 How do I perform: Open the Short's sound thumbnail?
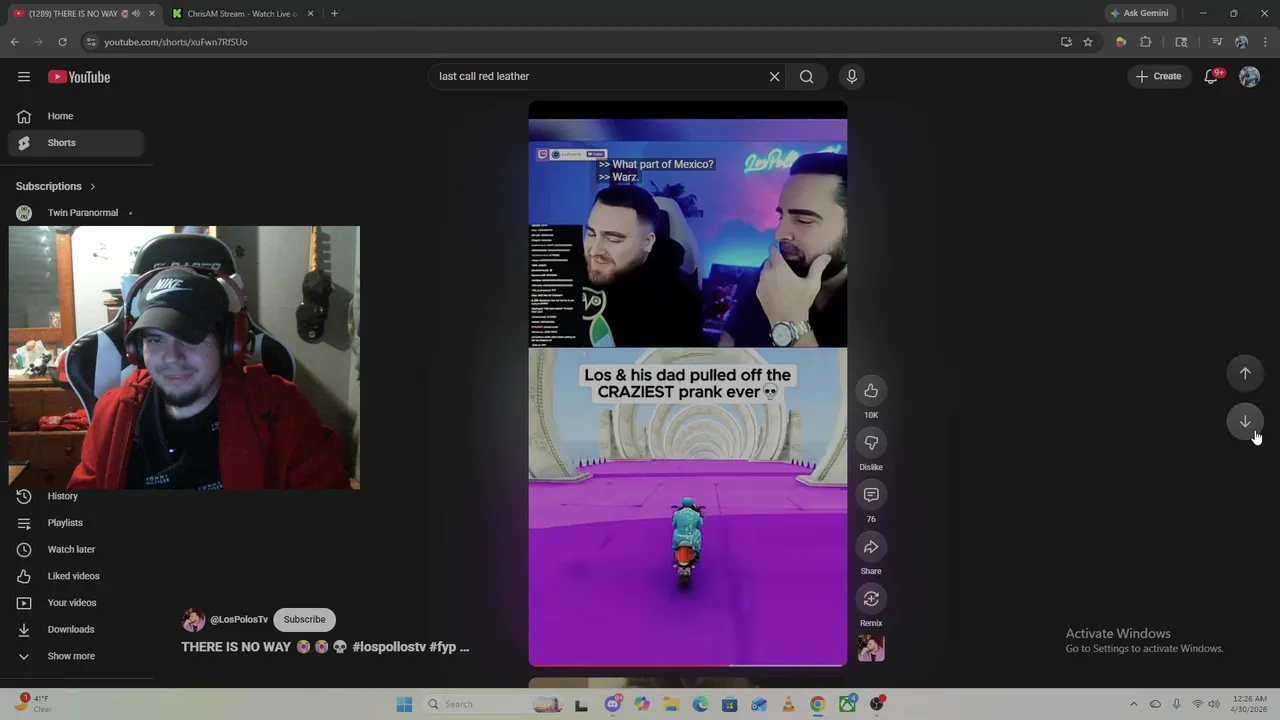(871, 648)
